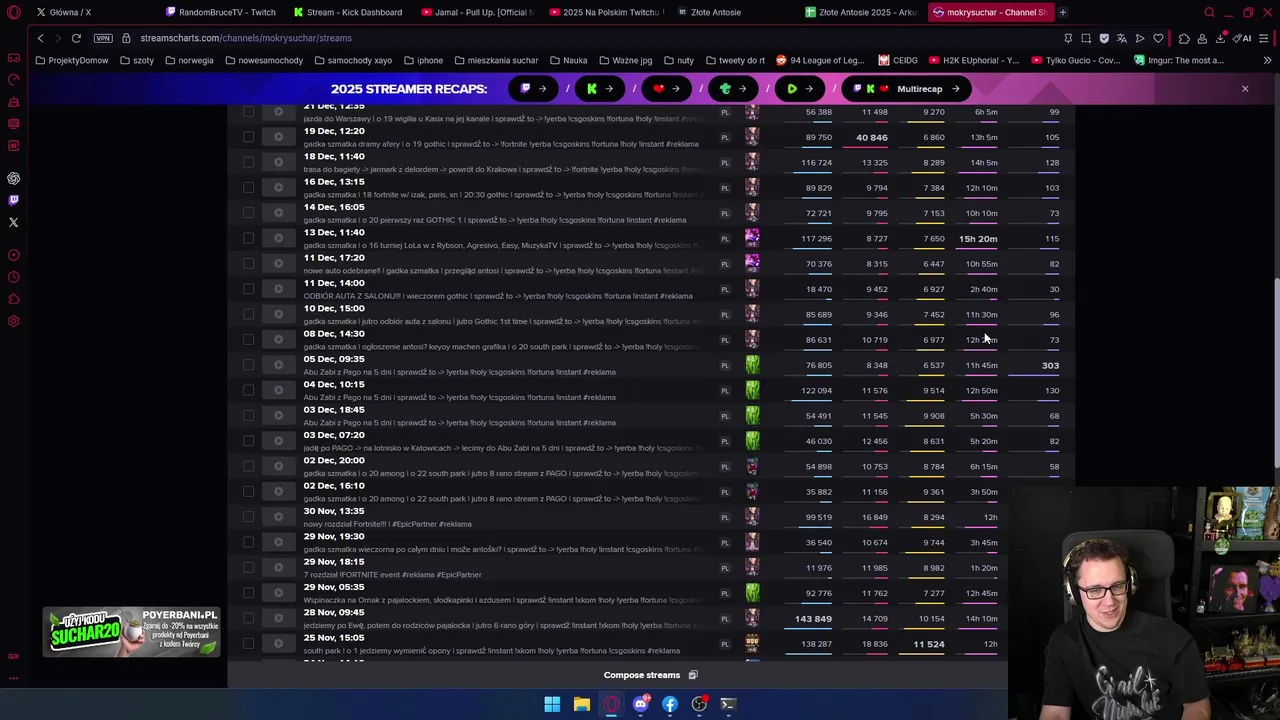Play the 05 Dec, 09:35 stream row
This screenshot has width=1280, height=720.
(x=278, y=365)
